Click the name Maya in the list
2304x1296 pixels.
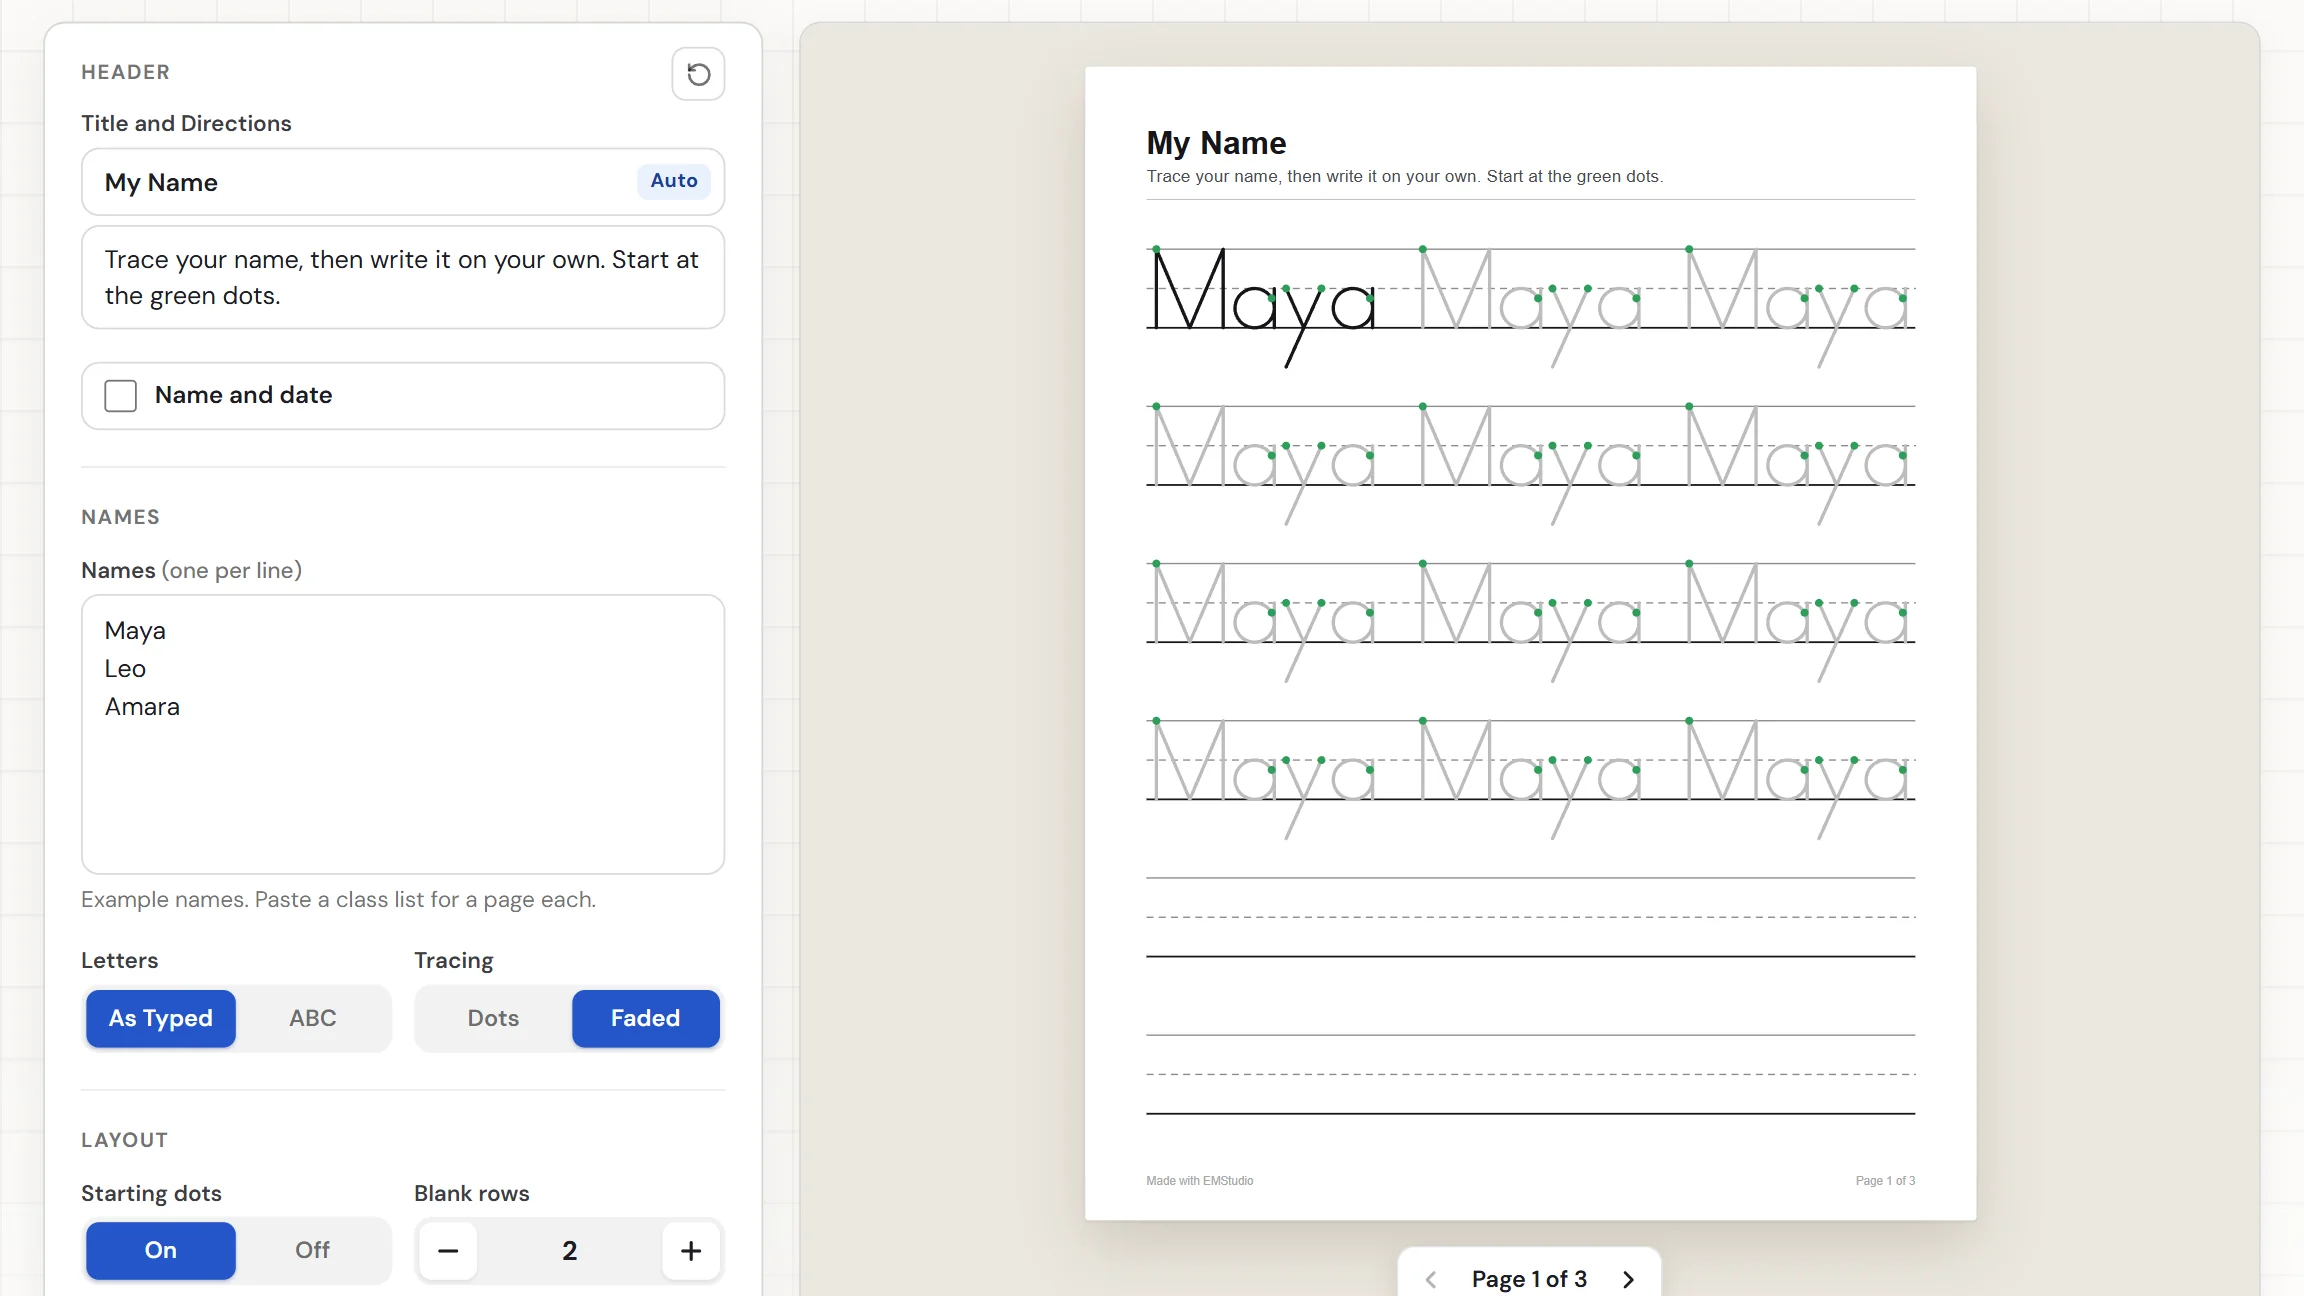click(135, 631)
